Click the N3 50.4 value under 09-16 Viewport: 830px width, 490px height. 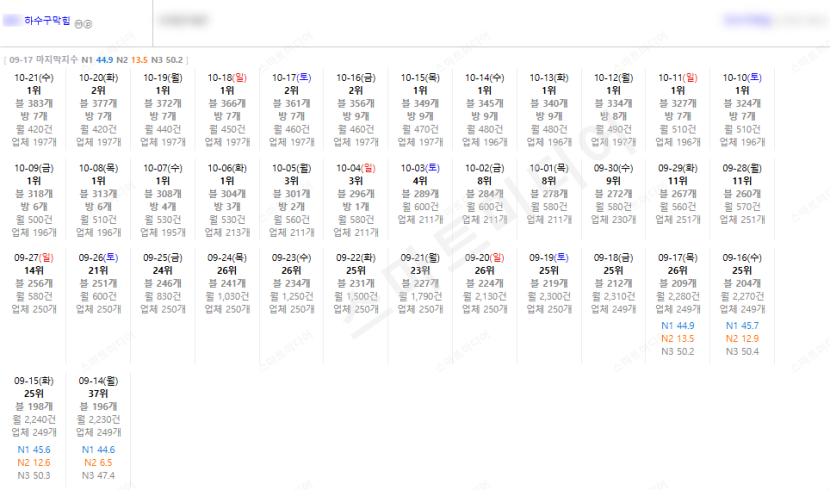742,352
